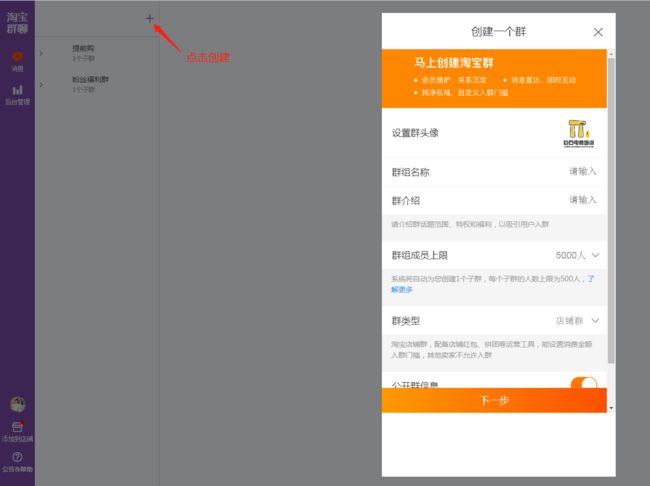Screen dimensions: 650x486
Task: Close the 创建一个群 dialog with the X
Action: coord(598,32)
